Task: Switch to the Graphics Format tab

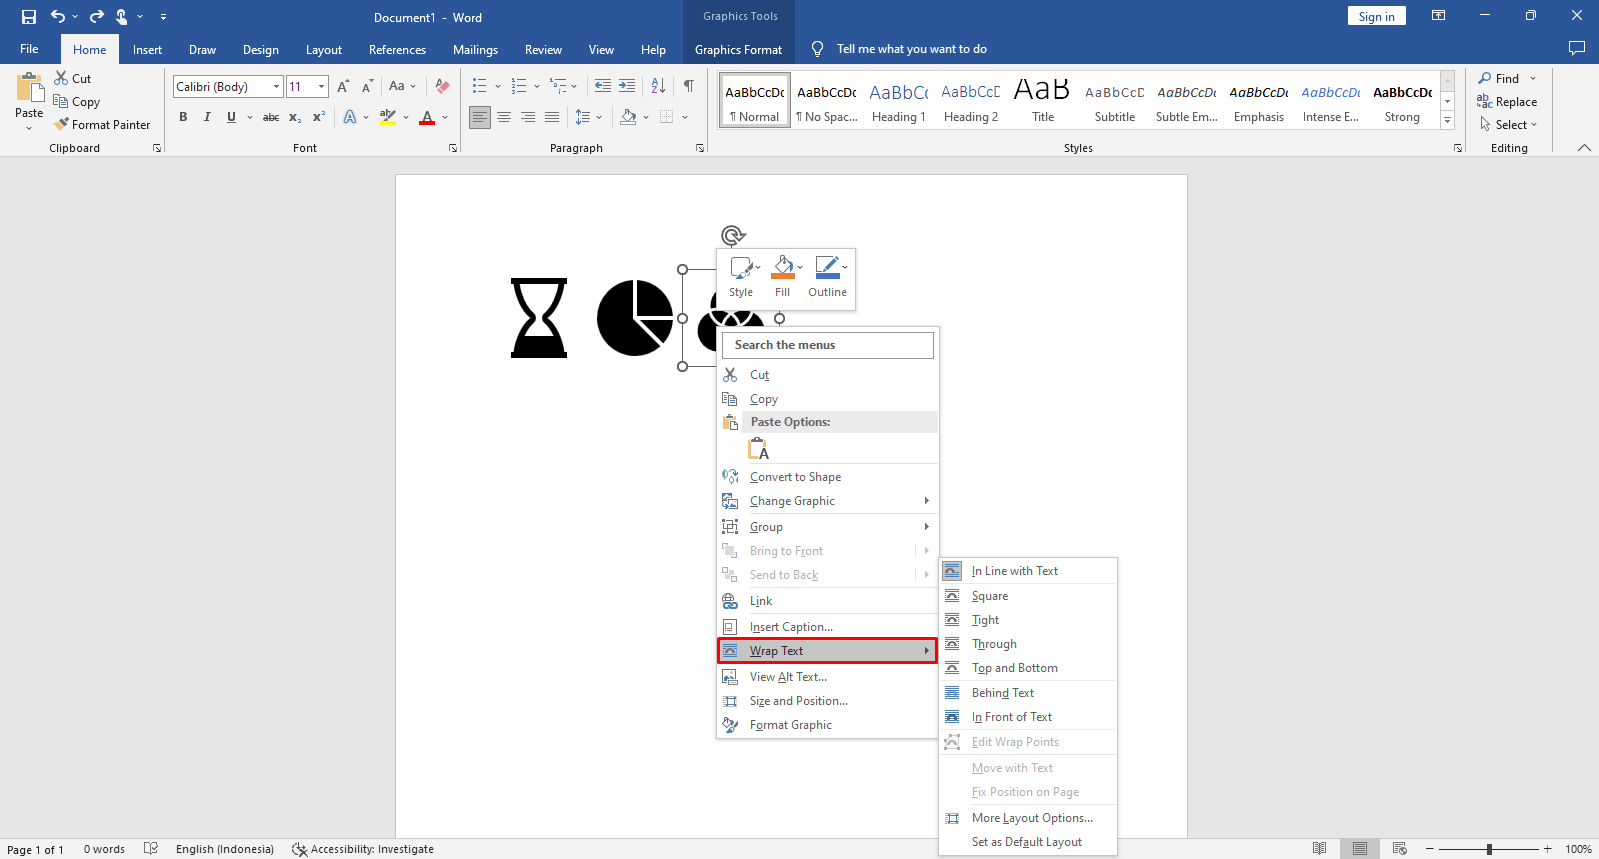Action: [738, 50]
